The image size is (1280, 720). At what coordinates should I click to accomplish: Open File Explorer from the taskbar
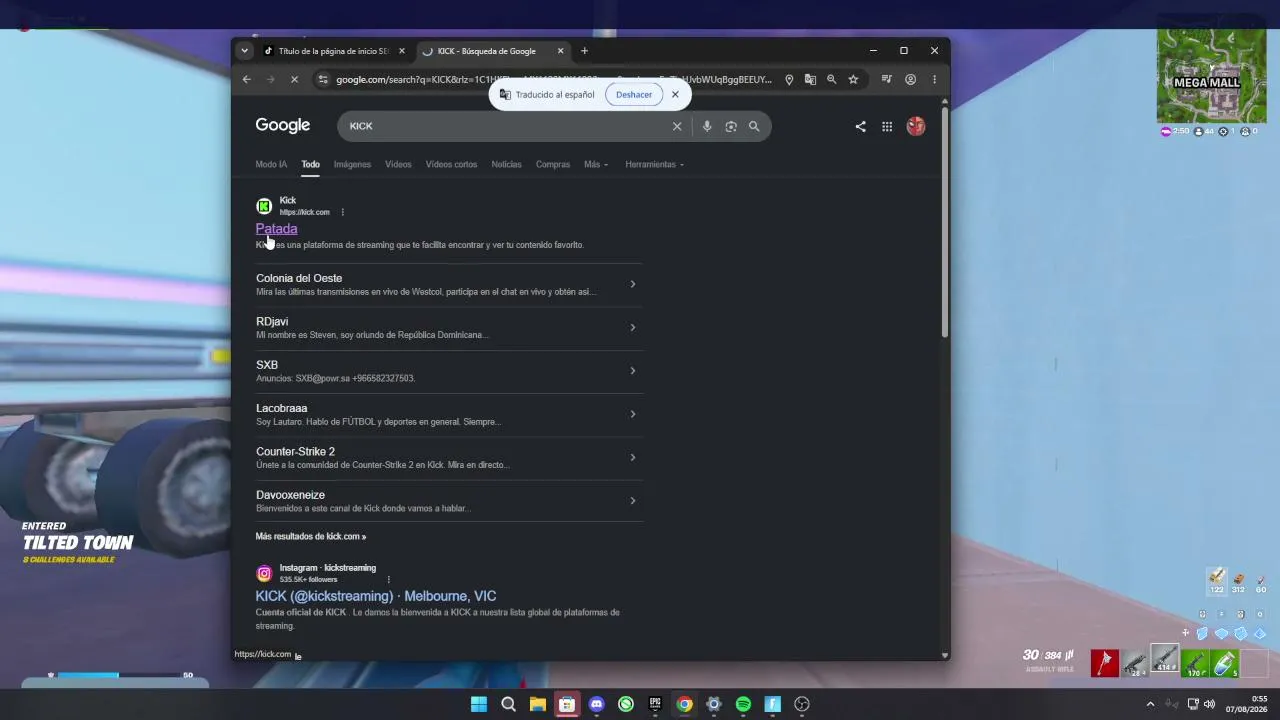[x=537, y=704]
